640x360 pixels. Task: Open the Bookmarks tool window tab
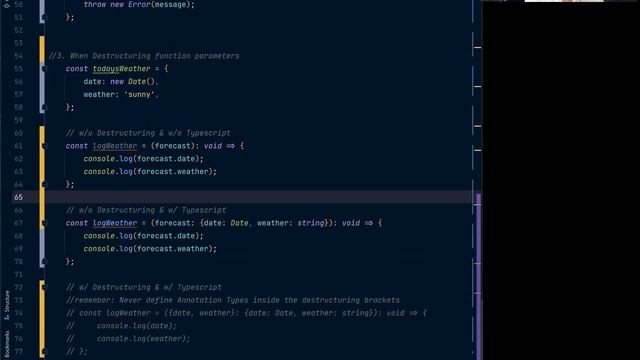7,344
